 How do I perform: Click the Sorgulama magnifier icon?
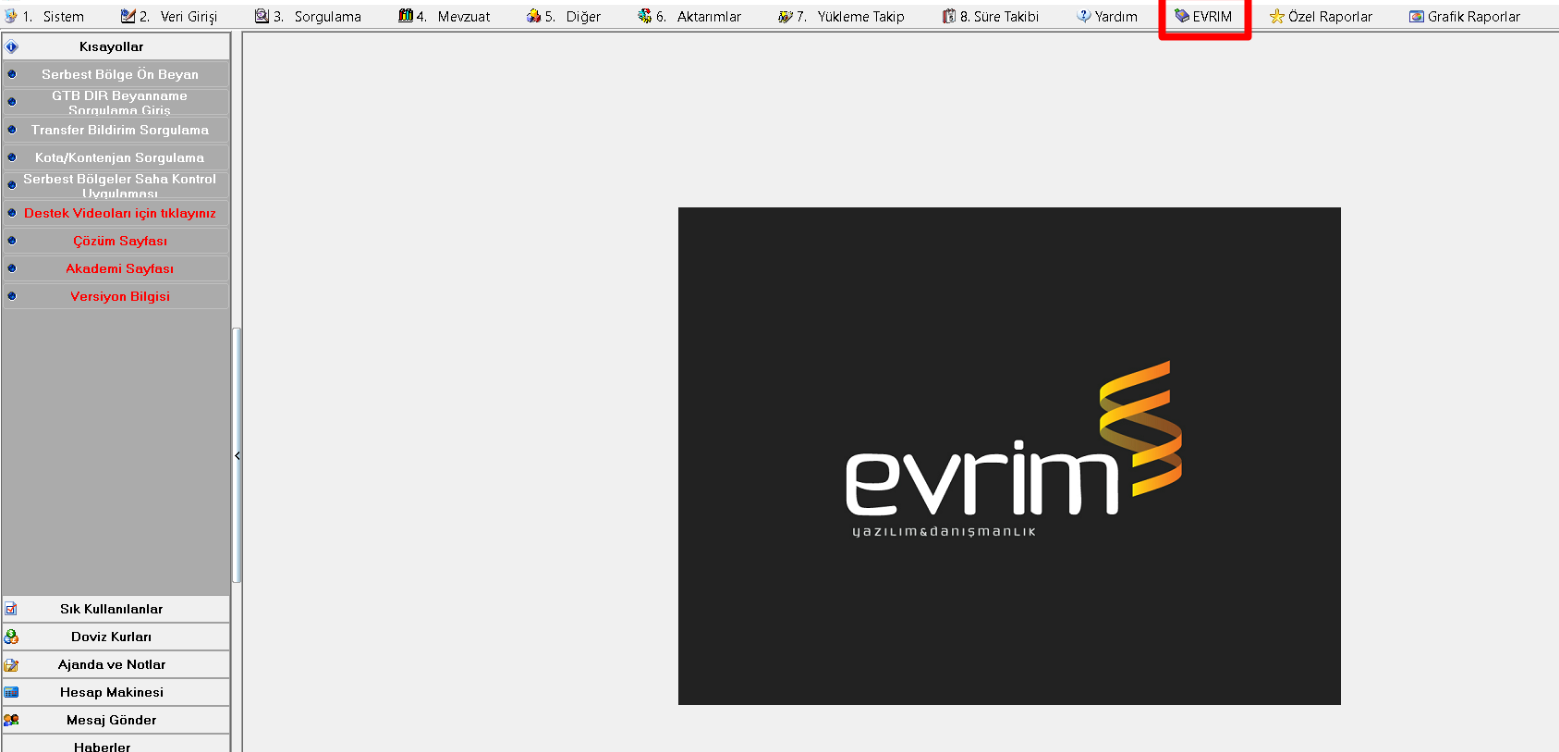click(261, 16)
